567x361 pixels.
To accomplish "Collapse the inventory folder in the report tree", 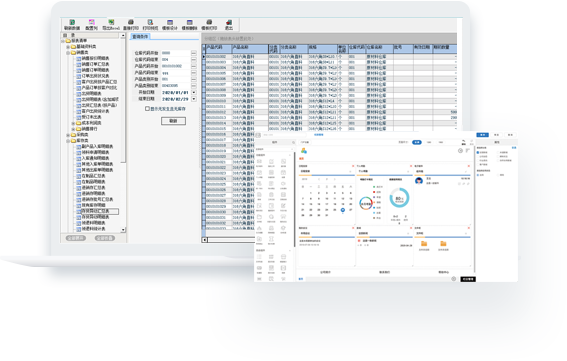I will [x=68, y=141].
